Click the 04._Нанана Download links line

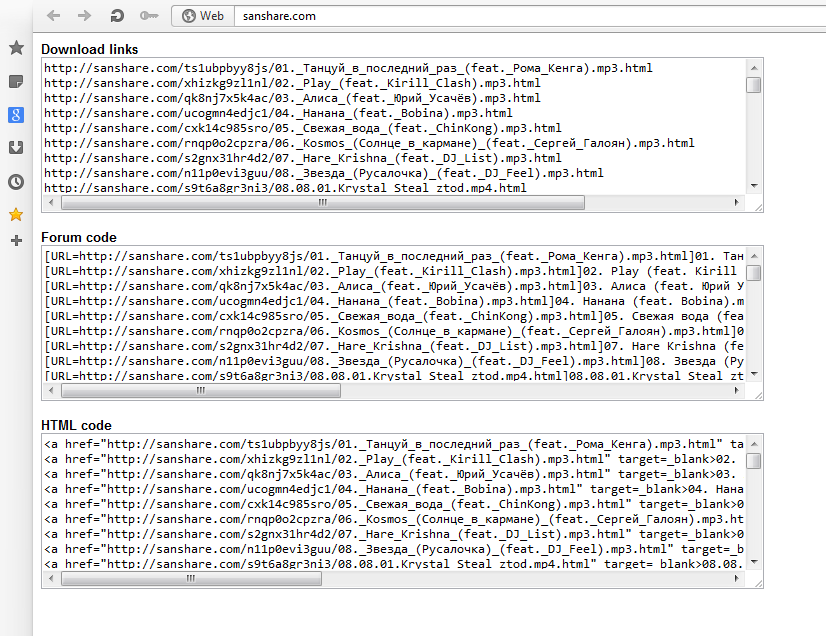(x=278, y=113)
